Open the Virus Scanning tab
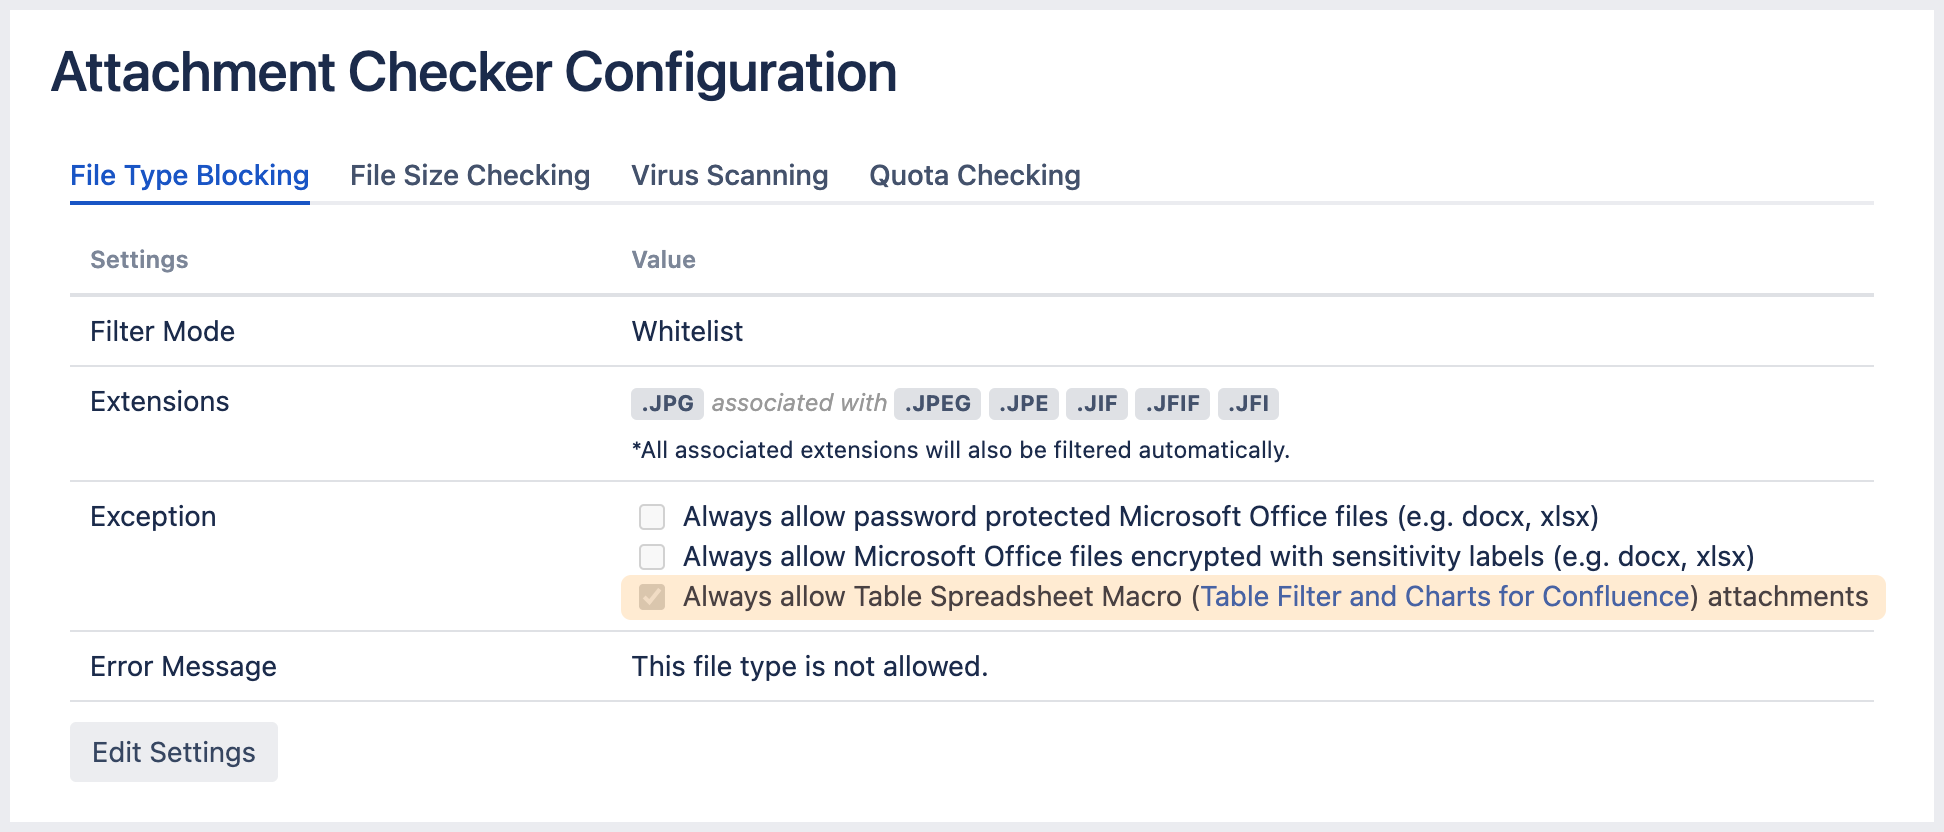The height and width of the screenshot is (832, 1944). [729, 175]
